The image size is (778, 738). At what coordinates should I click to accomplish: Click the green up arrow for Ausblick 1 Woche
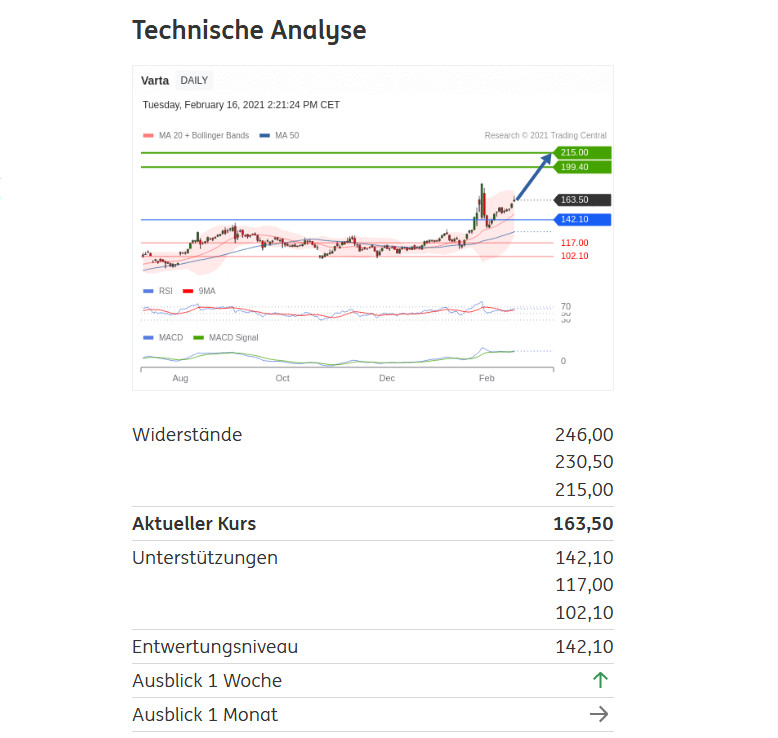click(x=600, y=681)
